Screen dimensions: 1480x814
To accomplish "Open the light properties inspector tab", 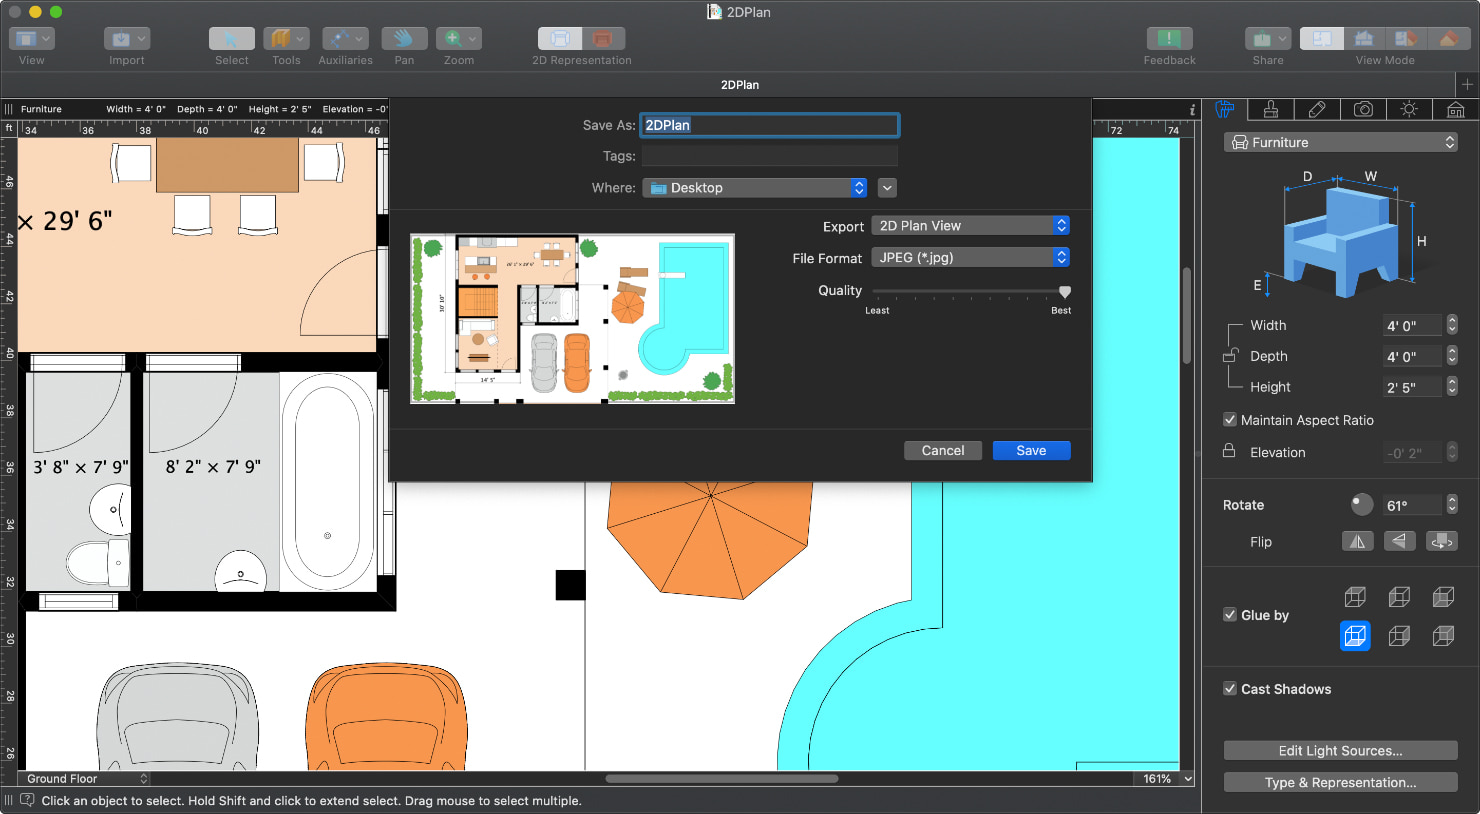I will 1410,109.
